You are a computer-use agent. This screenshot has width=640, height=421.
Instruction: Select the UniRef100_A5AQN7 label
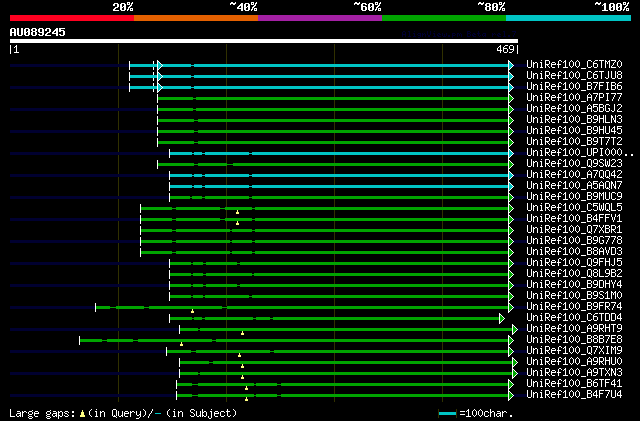pyautogui.click(x=574, y=186)
